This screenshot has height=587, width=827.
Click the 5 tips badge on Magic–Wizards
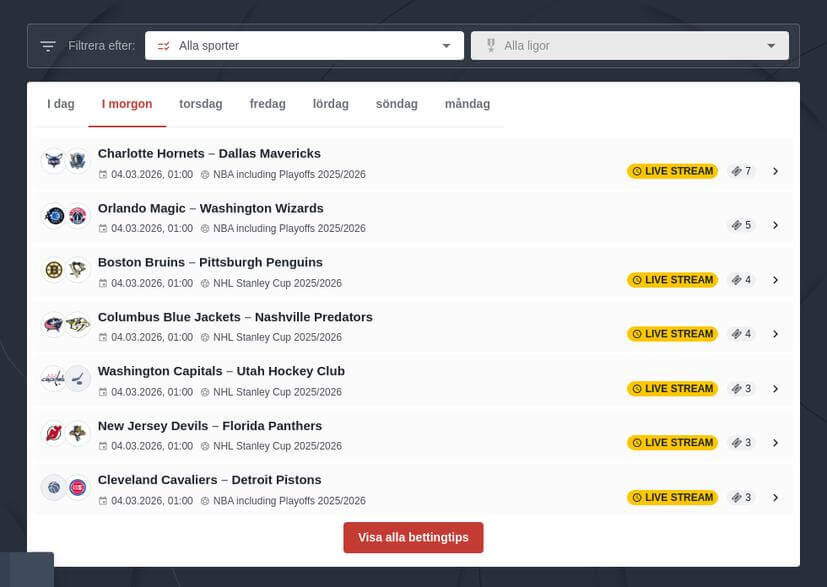pos(741,225)
